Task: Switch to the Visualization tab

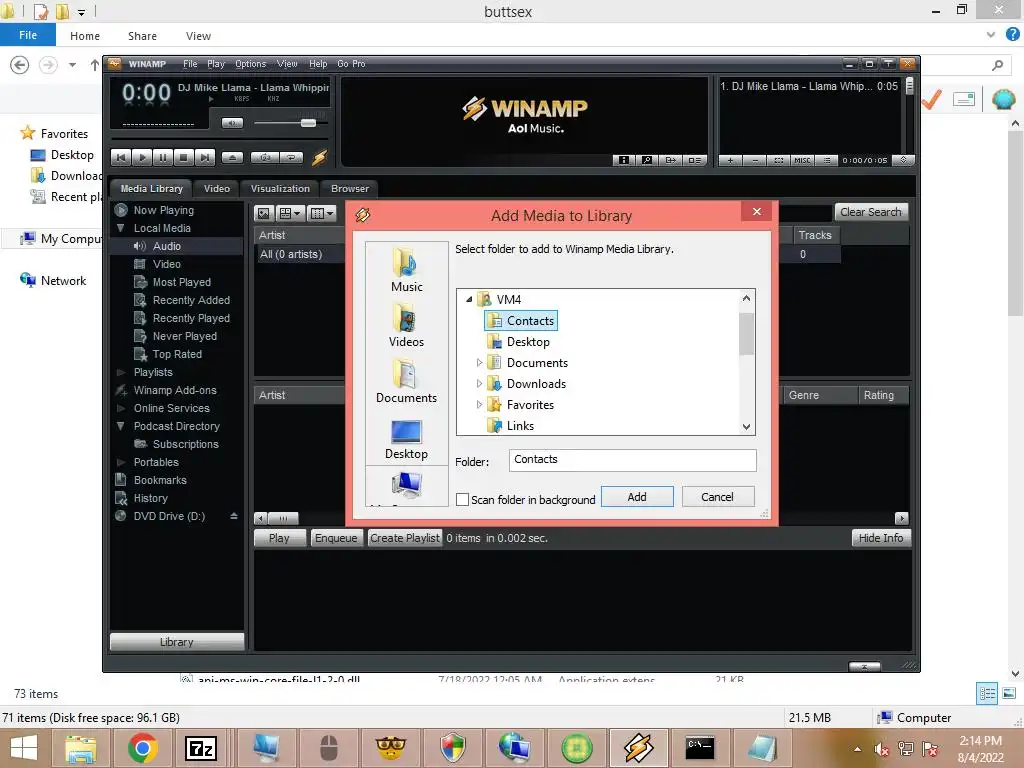Action: click(280, 189)
